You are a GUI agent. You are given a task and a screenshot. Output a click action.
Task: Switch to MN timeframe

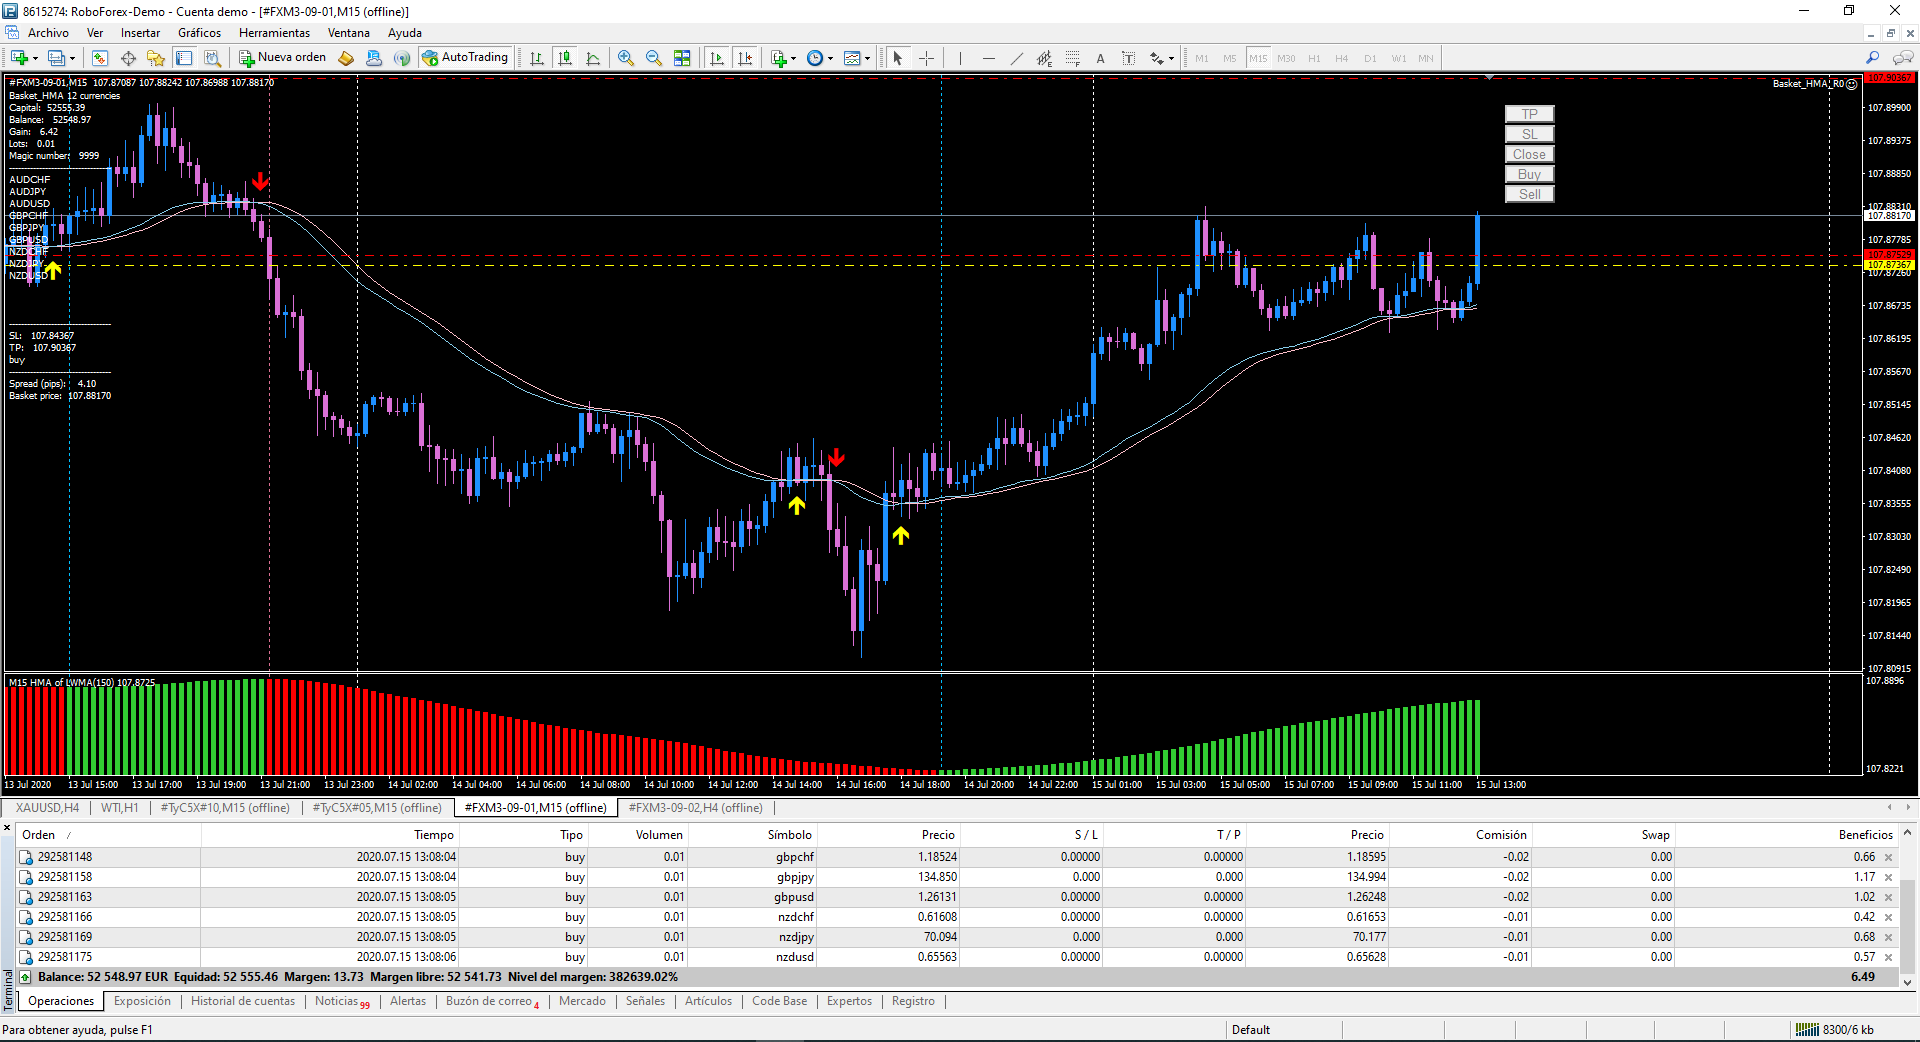(x=1426, y=58)
